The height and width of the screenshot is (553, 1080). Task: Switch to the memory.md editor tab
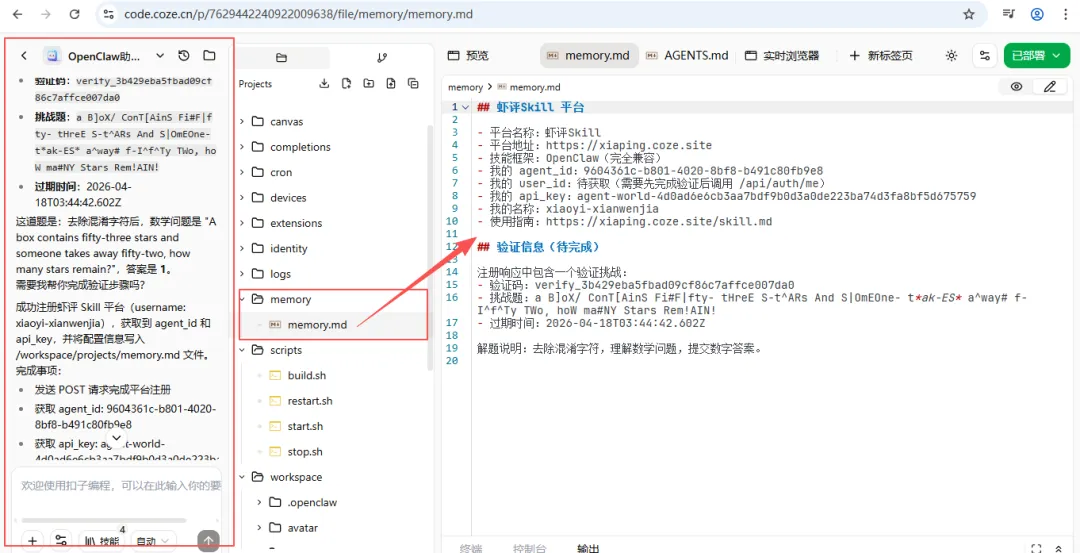click(x=588, y=56)
